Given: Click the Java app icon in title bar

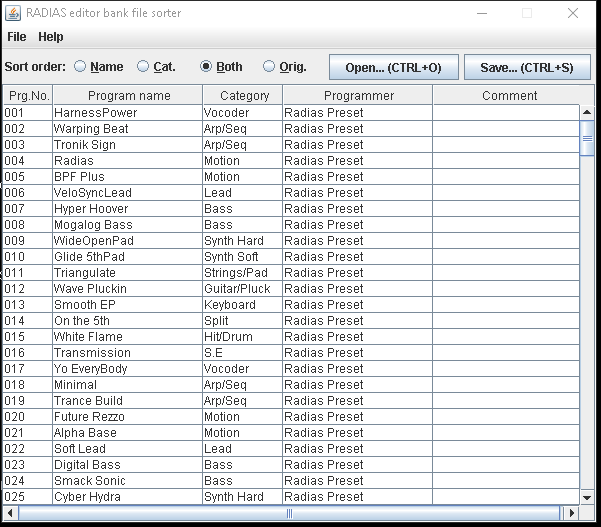Looking at the screenshot, I should (13, 13).
